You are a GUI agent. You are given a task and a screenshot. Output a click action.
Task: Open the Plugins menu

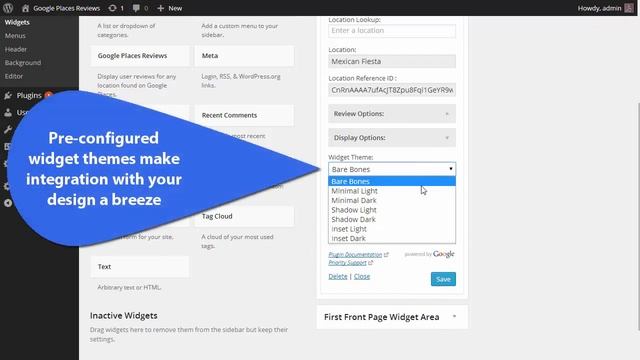click(29, 96)
